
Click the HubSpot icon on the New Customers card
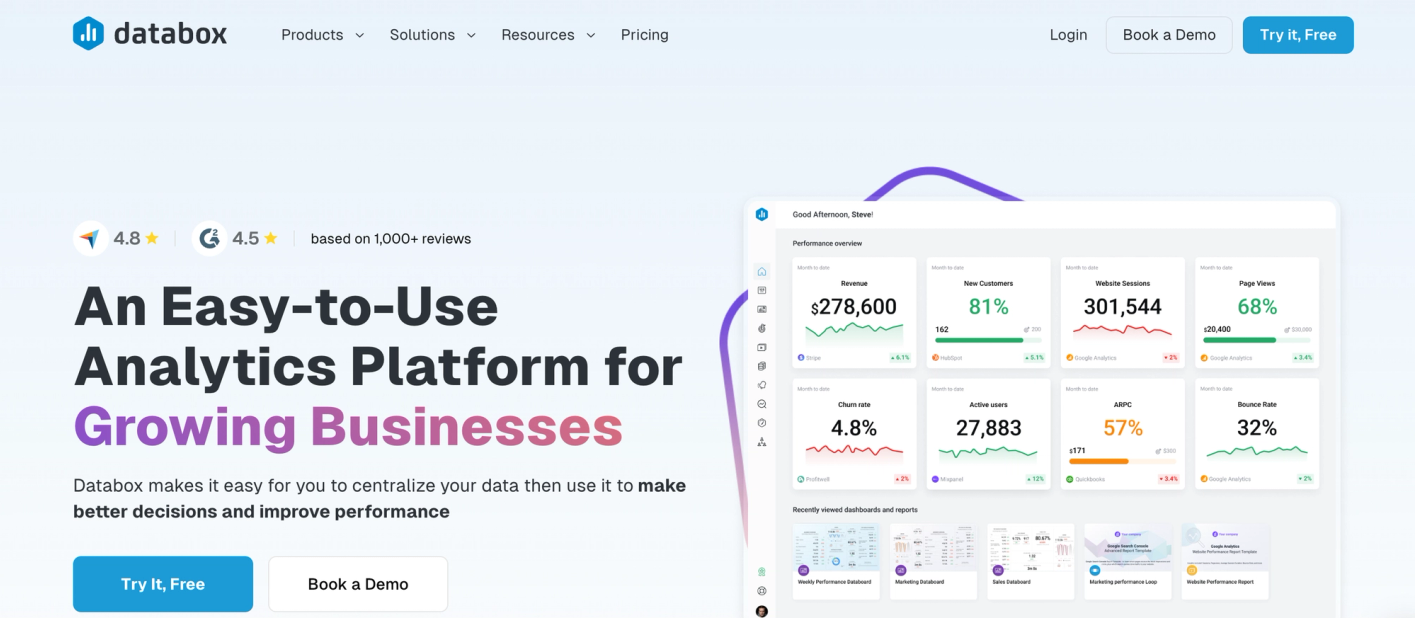click(x=935, y=357)
